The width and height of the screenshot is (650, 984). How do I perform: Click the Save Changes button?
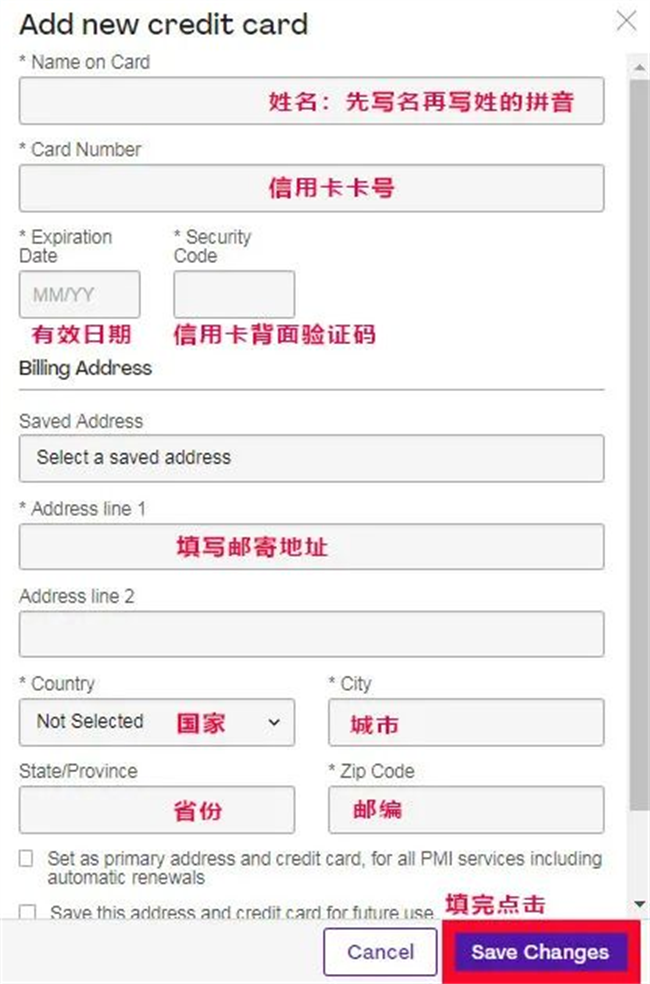pos(540,952)
